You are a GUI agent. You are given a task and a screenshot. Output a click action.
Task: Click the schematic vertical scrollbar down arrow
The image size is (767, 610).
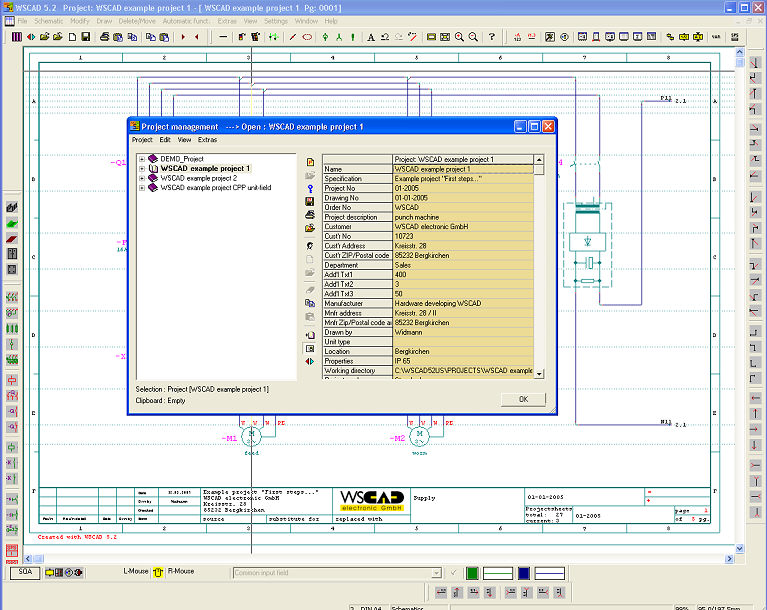(740, 549)
